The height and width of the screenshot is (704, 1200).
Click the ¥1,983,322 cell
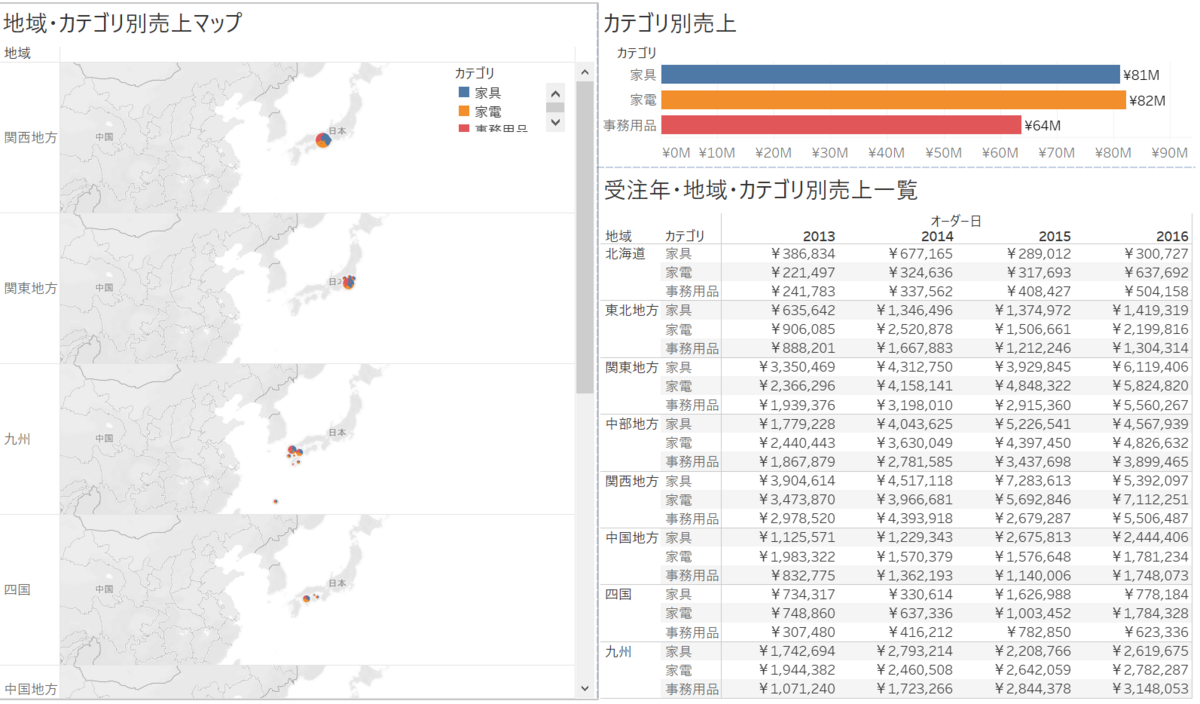coord(796,557)
